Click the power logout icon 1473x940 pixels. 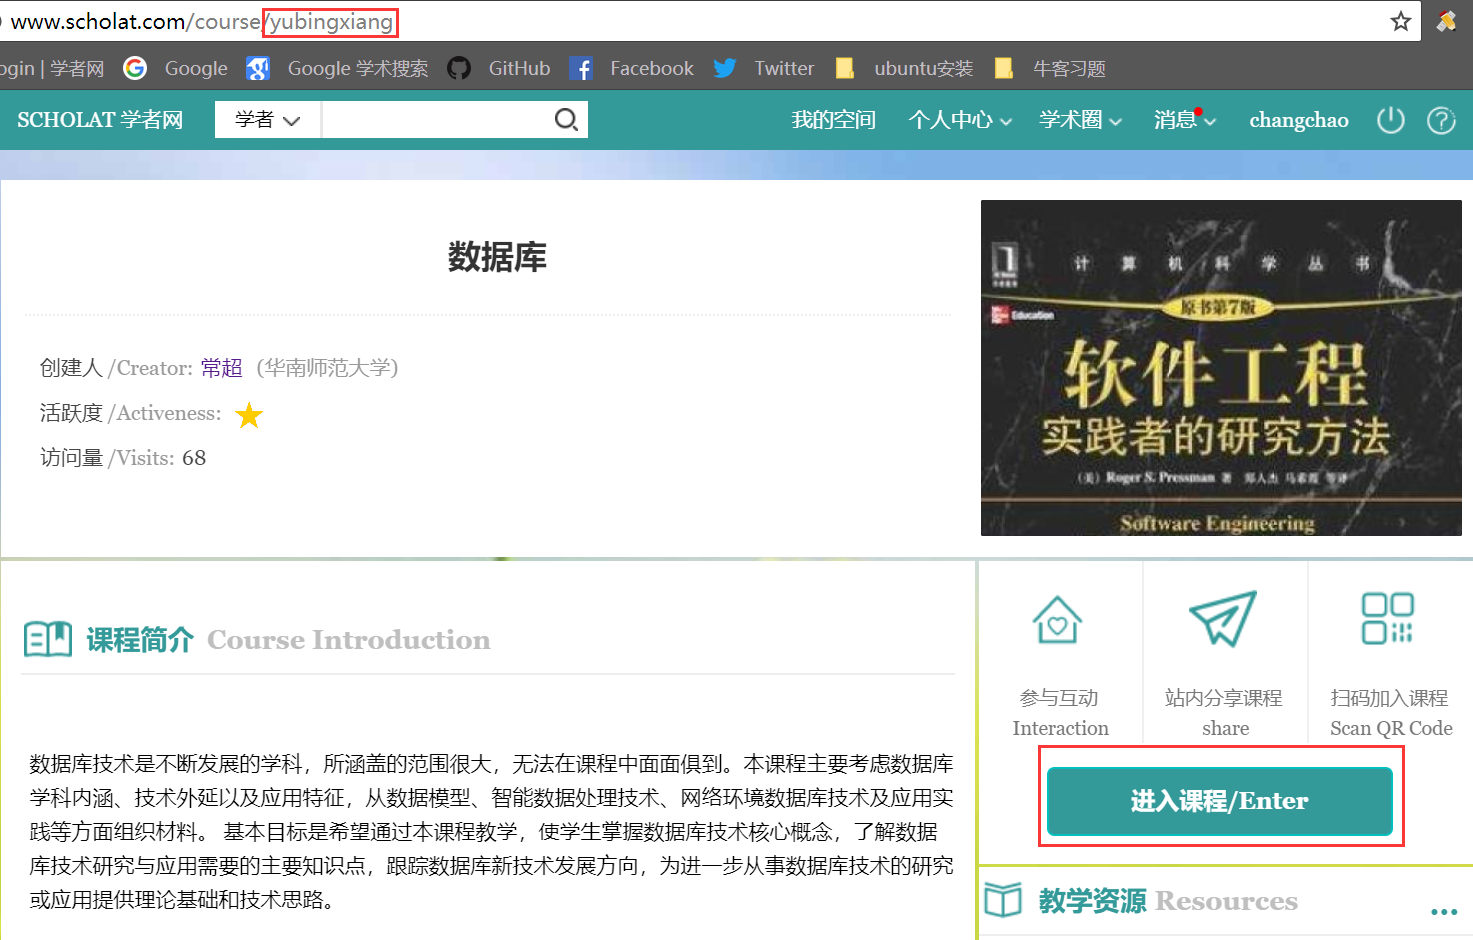pos(1390,120)
